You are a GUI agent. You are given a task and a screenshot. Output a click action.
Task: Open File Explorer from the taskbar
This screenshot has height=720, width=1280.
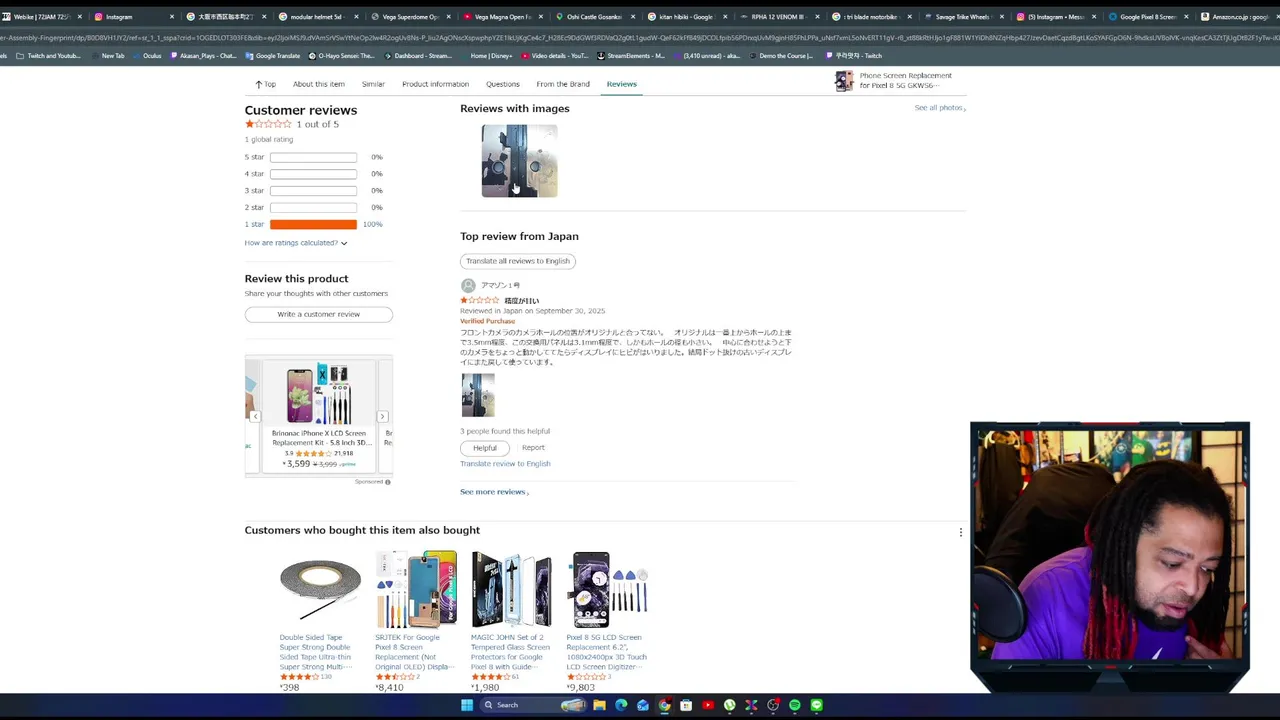[599, 705]
